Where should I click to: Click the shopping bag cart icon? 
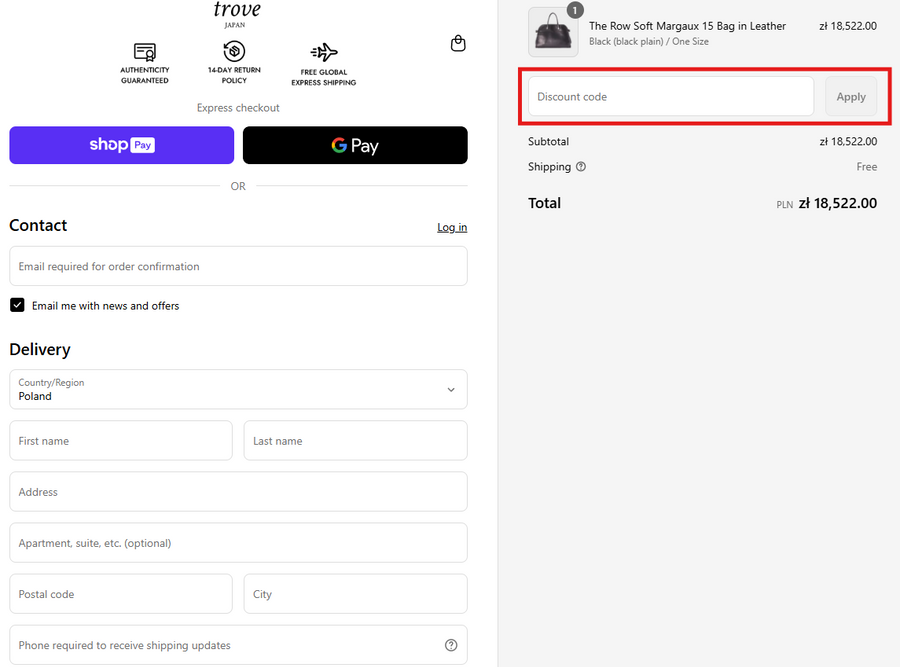click(458, 43)
